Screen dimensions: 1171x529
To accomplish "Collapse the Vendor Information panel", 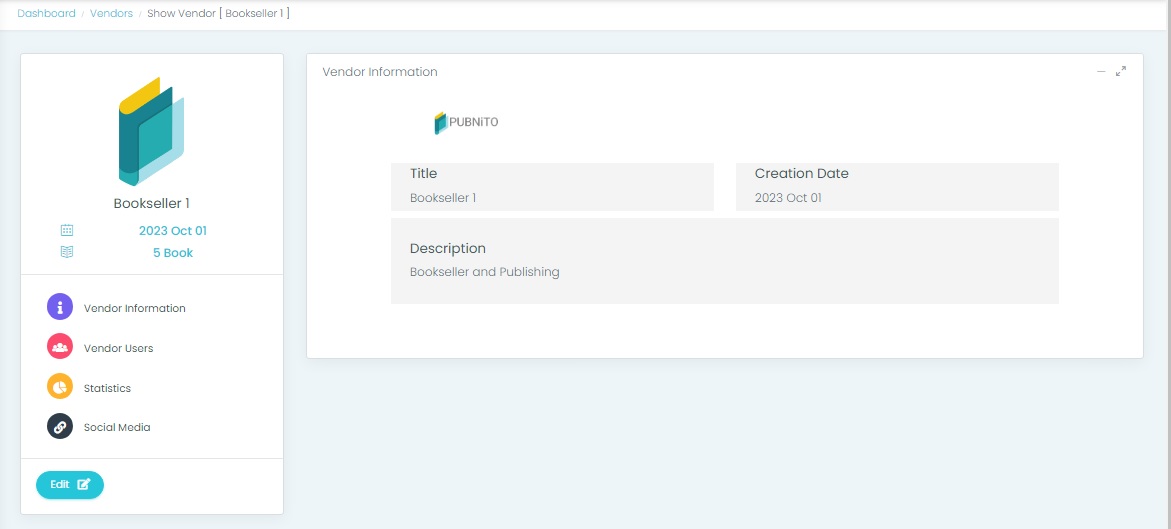I will [1101, 71].
